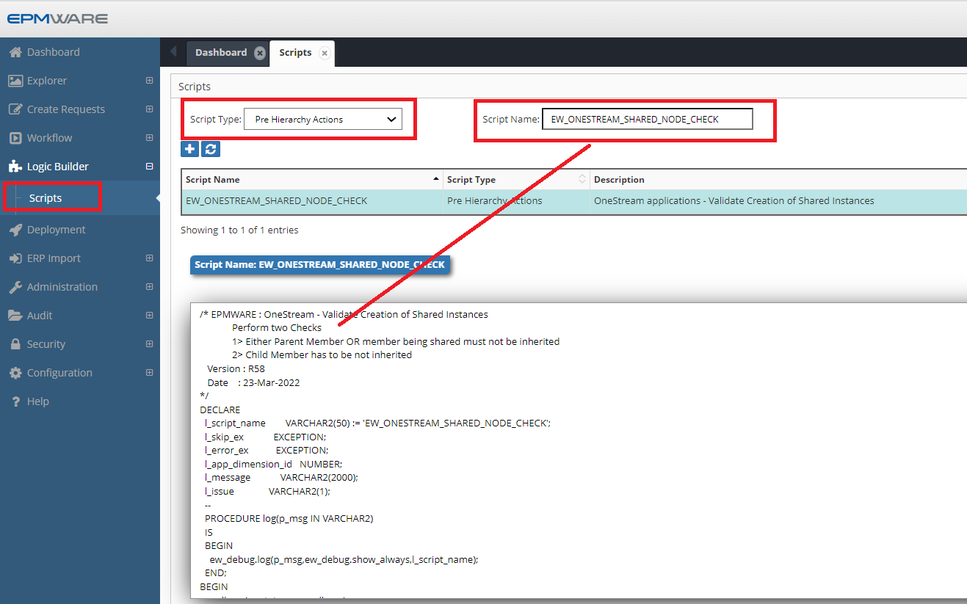This screenshot has width=967, height=604.
Task: Click the Script Name input field
Action: [x=646, y=118]
